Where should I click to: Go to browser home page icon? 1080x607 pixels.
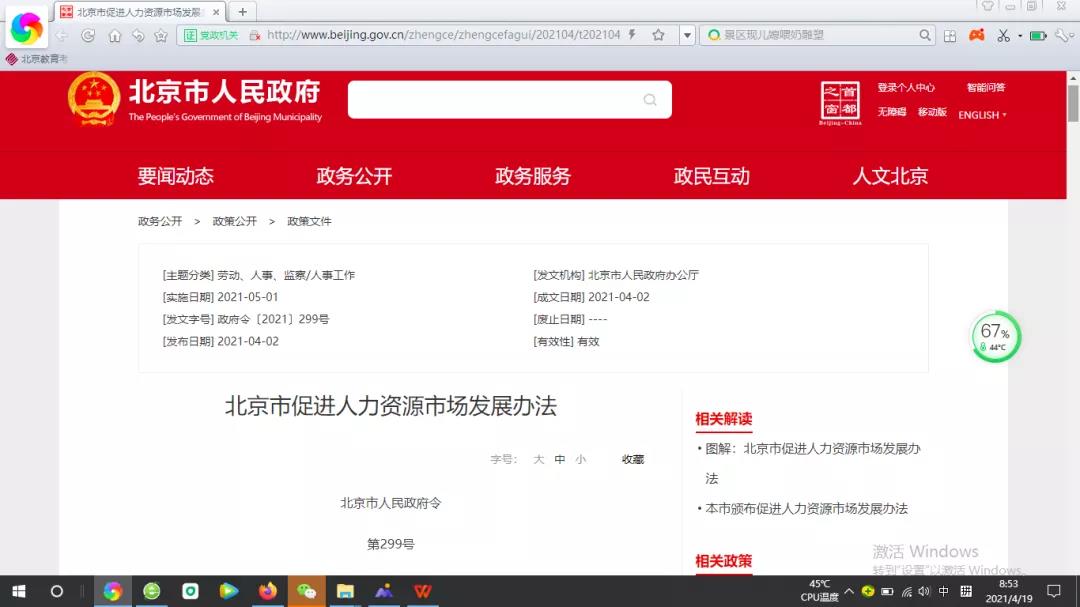click(114, 35)
